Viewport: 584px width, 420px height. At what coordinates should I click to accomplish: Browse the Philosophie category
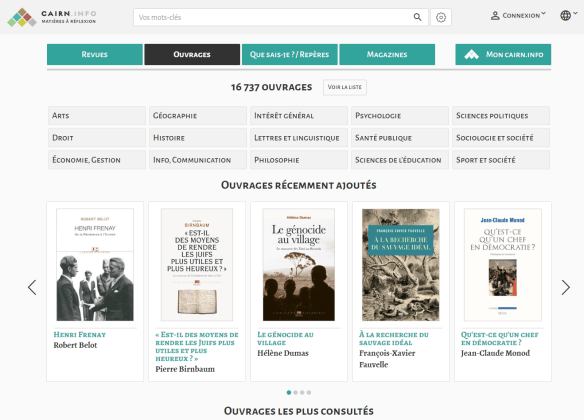[299, 160]
